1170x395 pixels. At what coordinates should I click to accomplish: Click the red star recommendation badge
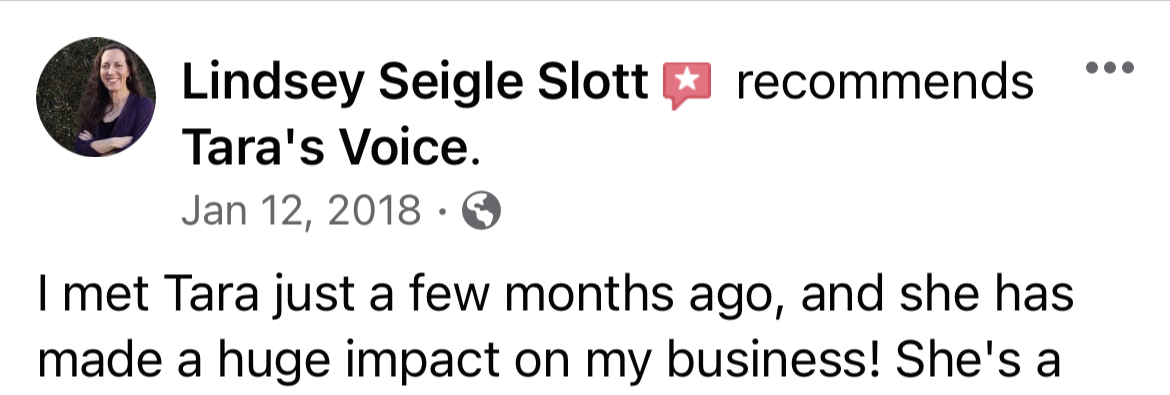(x=687, y=85)
